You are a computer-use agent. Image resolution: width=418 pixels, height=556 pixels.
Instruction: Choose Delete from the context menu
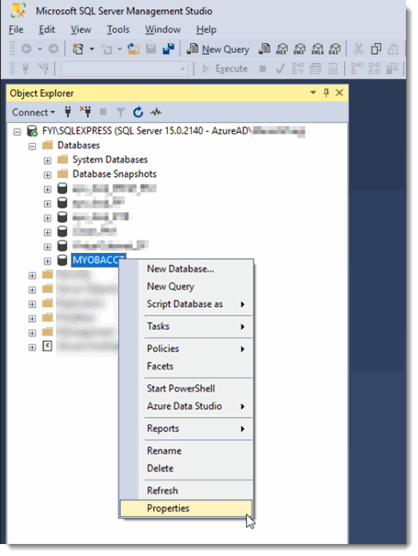coord(186,468)
